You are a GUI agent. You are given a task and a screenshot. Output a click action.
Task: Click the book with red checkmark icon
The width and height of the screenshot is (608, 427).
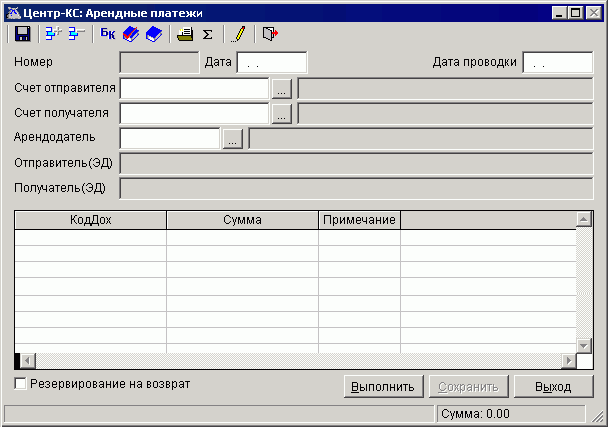point(131,34)
